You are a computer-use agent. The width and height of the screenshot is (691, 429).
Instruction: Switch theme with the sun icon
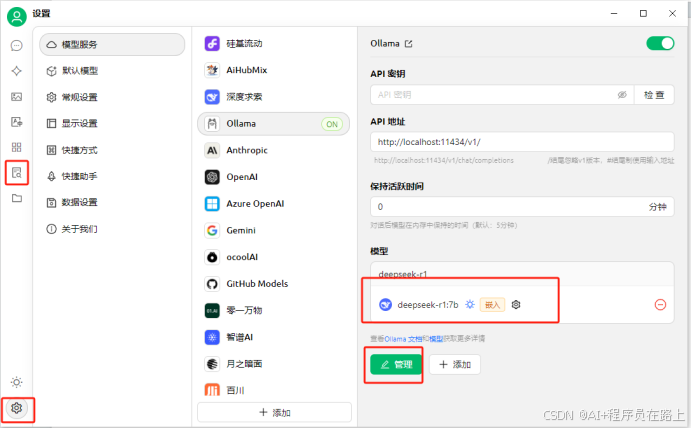(17, 382)
